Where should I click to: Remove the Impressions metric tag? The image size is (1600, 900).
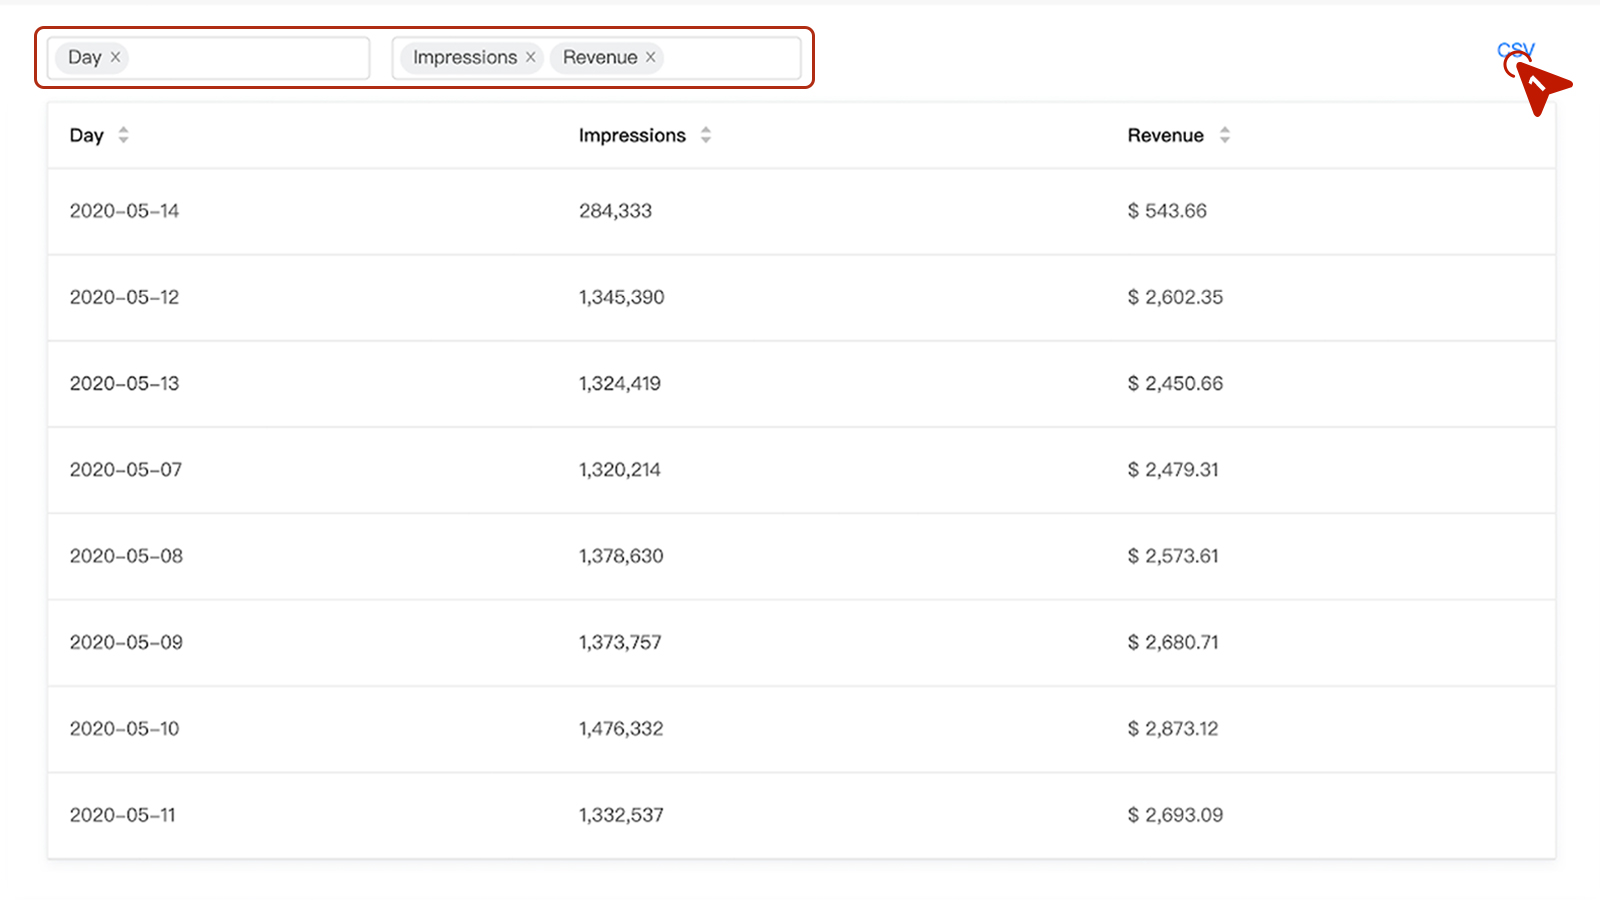point(530,57)
